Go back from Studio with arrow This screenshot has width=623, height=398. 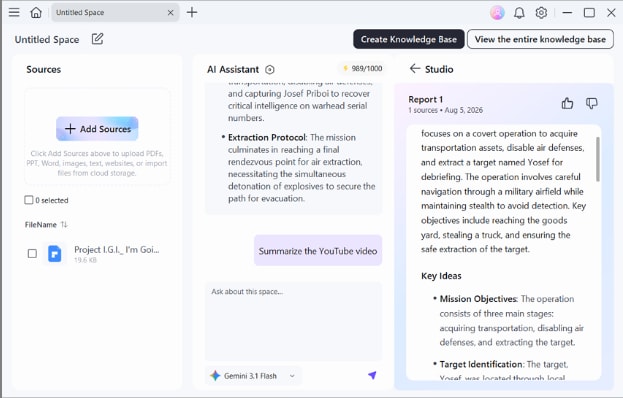click(x=414, y=69)
